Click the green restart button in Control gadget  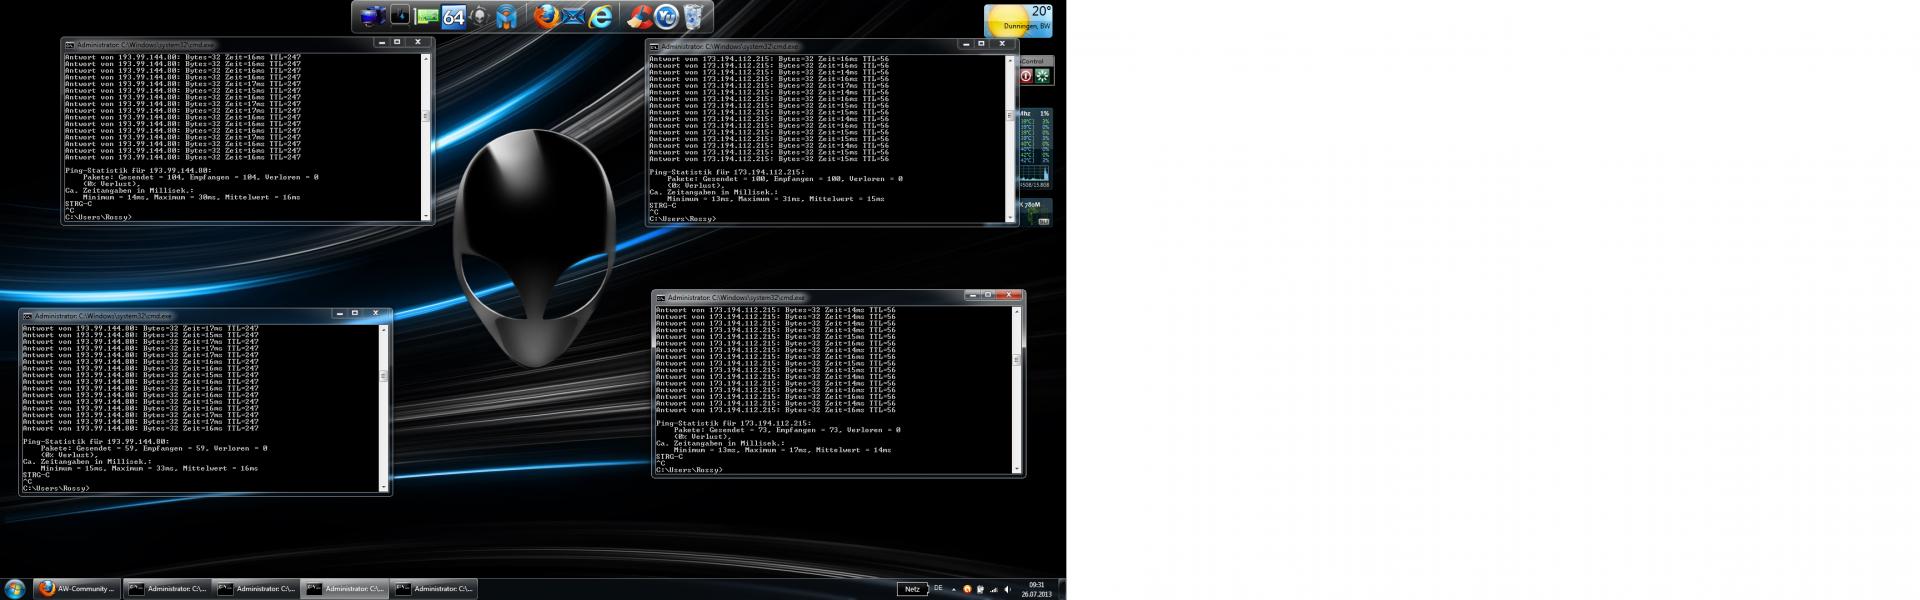click(1043, 76)
